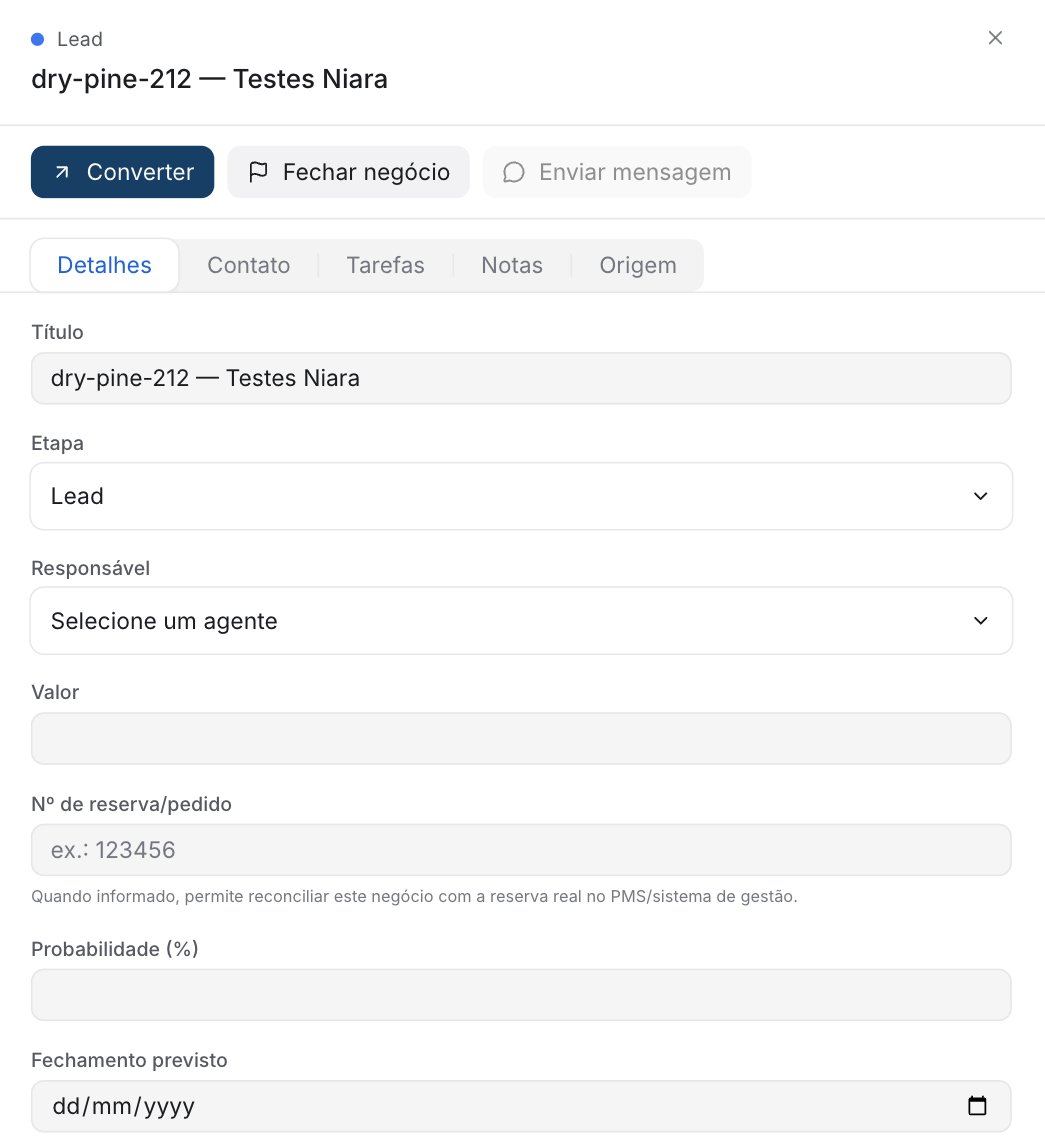Open the Responsável agent dropdown
Screen dimensions: 1045x1148
click(x=521, y=621)
